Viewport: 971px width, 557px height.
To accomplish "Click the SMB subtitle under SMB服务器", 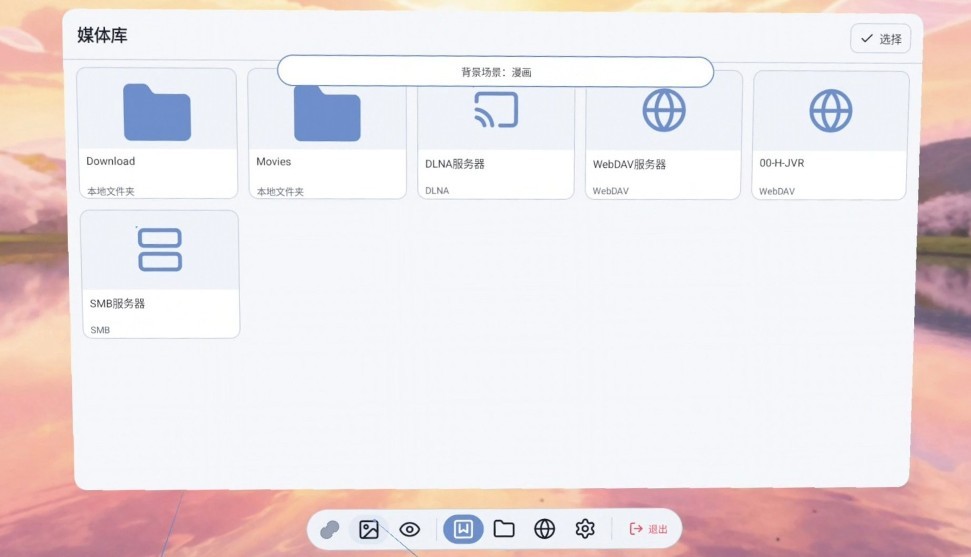I will 100,330.
